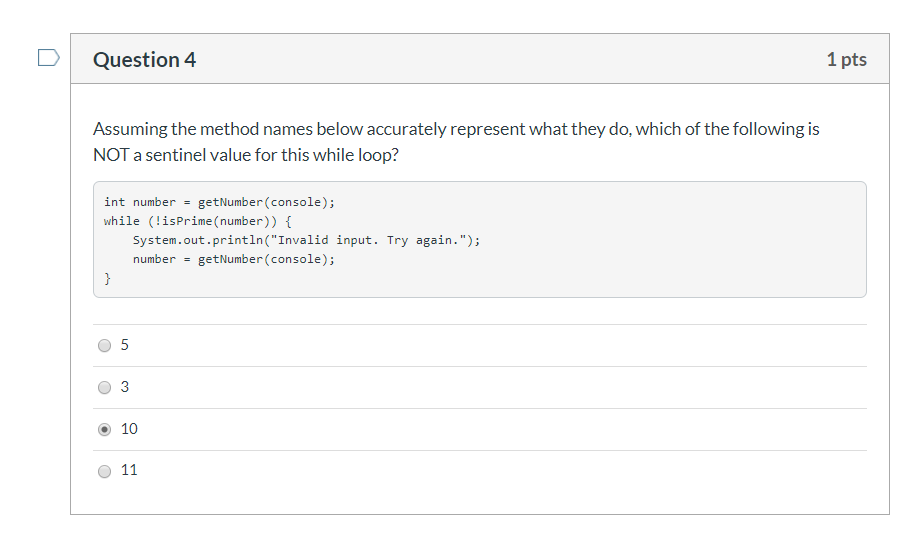
Task: Choose the radio button for answer 11
Action: click(x=105, y=471)
